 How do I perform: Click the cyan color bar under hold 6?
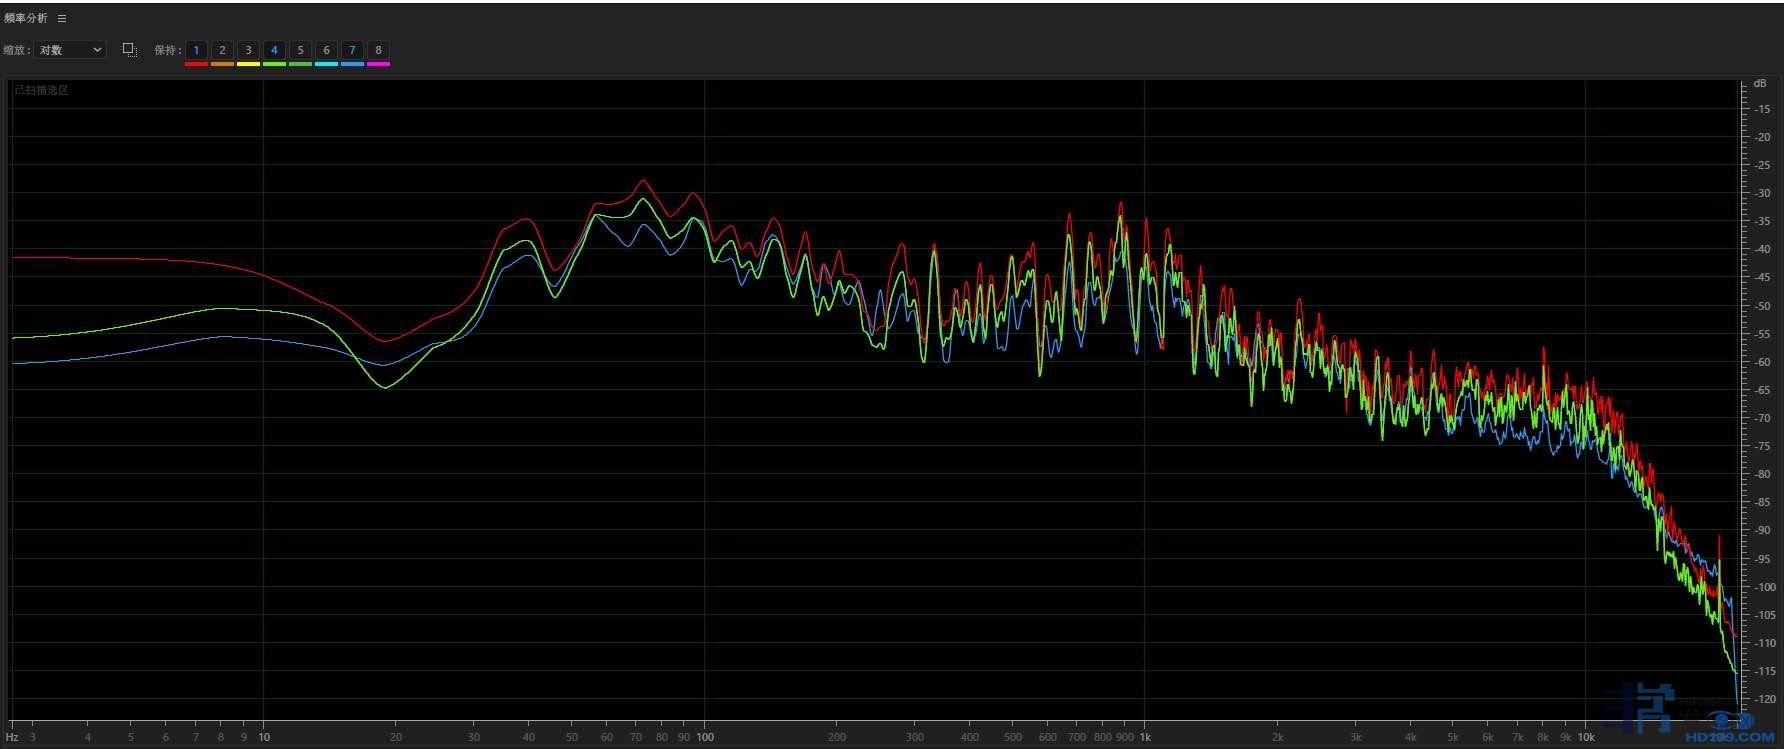[326, 64]
